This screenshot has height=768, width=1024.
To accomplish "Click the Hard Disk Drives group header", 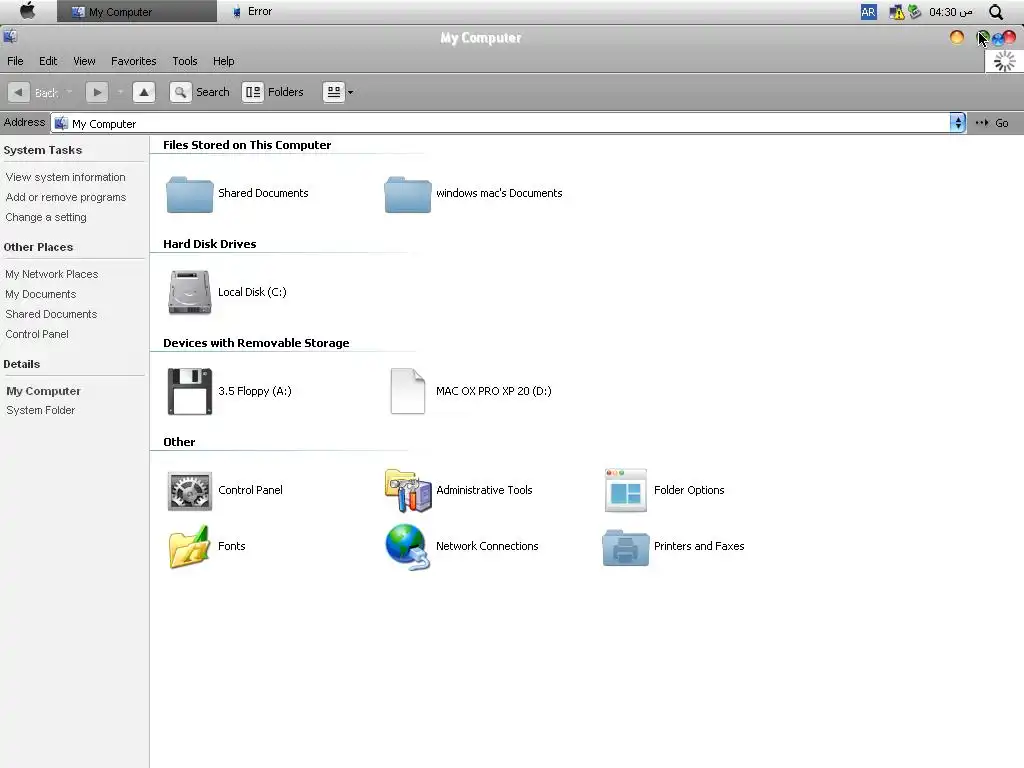I will [210, 244].
